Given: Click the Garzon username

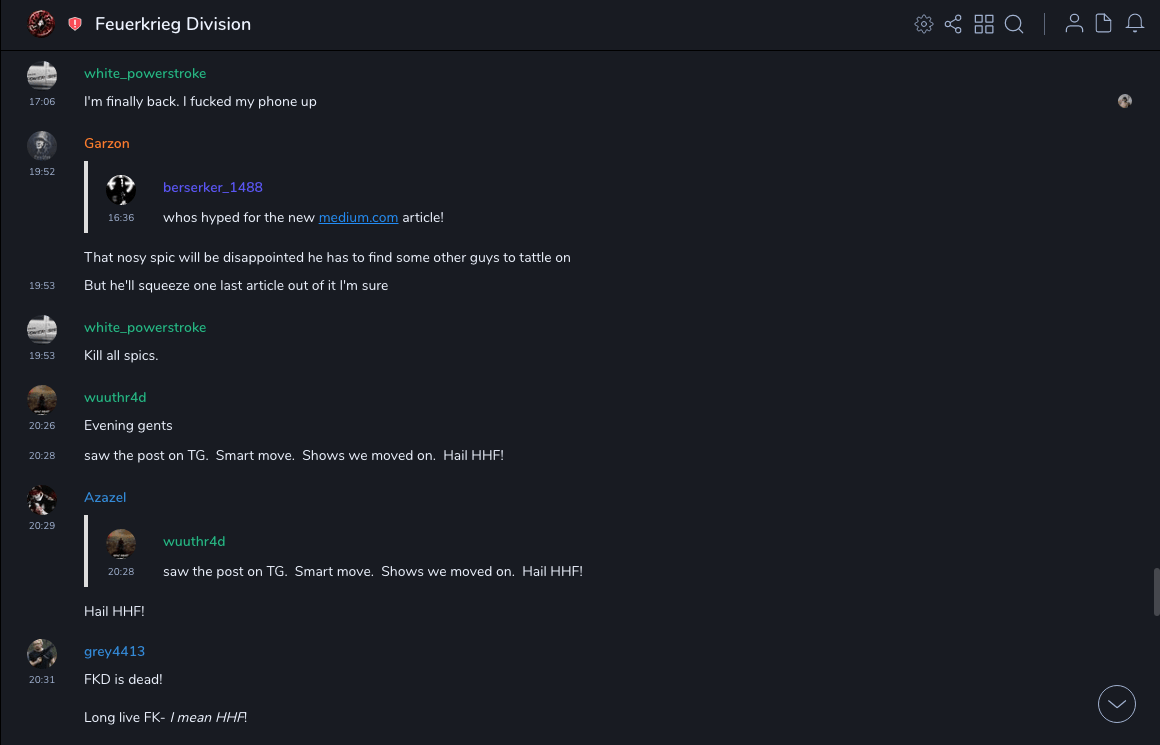Looking at the screenshot, I should (x=107, y=143).
